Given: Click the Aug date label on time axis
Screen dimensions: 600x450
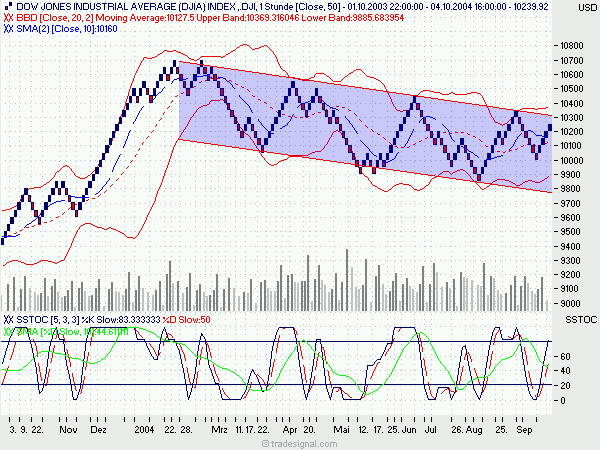Looking at the screenshot, I should [x=474, y=430].
